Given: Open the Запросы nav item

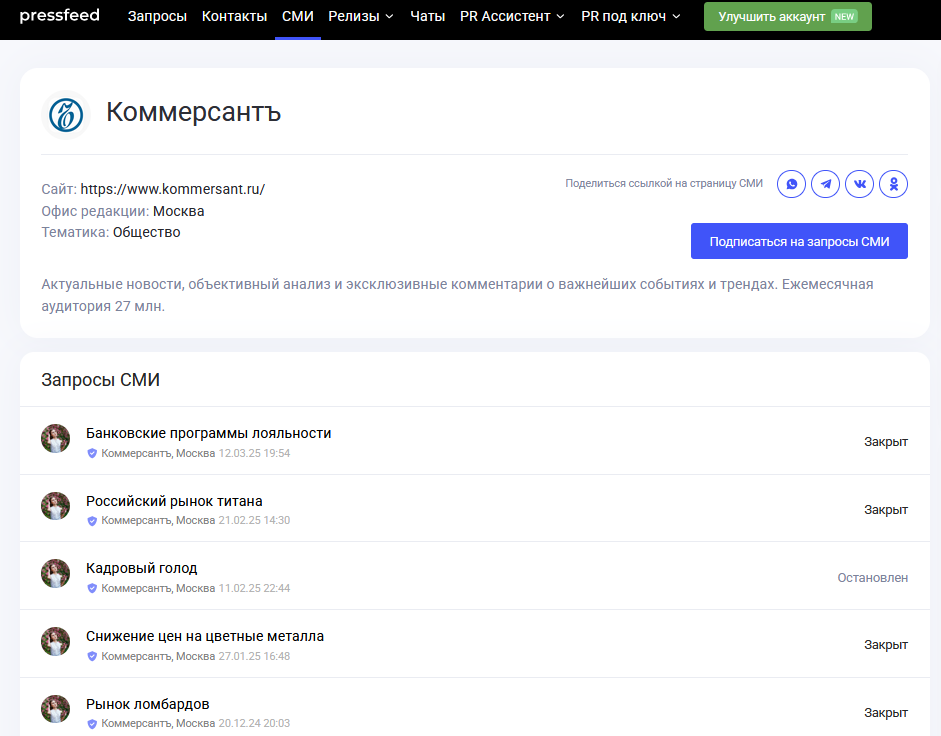Looking at the screenshot, I should pos(157,16).
